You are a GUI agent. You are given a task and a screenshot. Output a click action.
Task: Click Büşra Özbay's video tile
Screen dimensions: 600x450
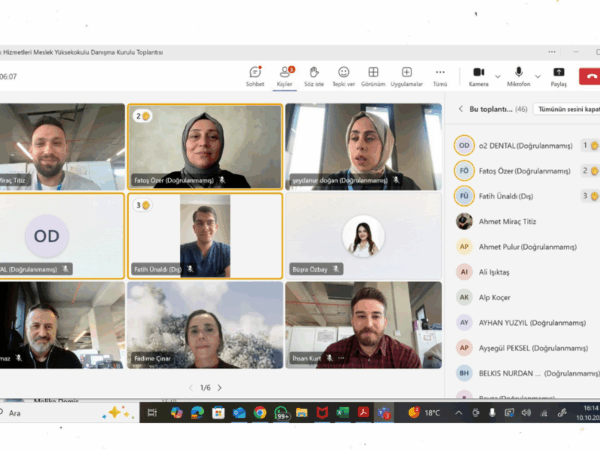pyautogui.click(x=363, y=236)
